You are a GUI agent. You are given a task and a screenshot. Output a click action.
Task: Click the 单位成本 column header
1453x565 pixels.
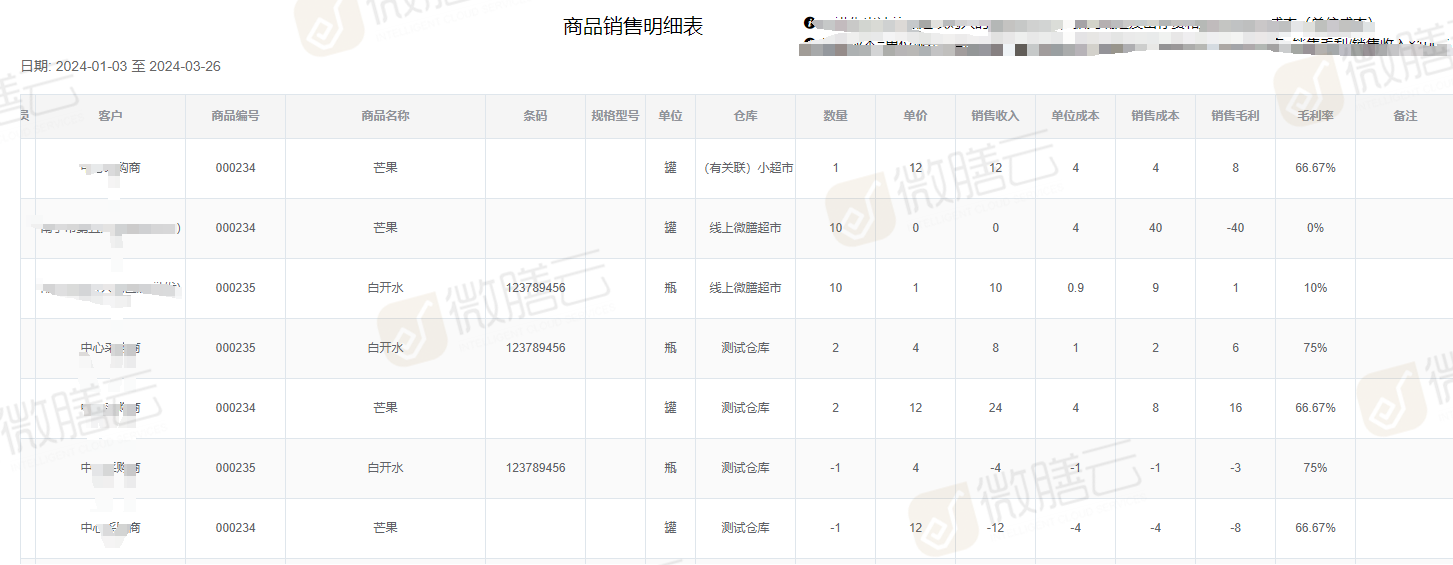click(1075, 116)
